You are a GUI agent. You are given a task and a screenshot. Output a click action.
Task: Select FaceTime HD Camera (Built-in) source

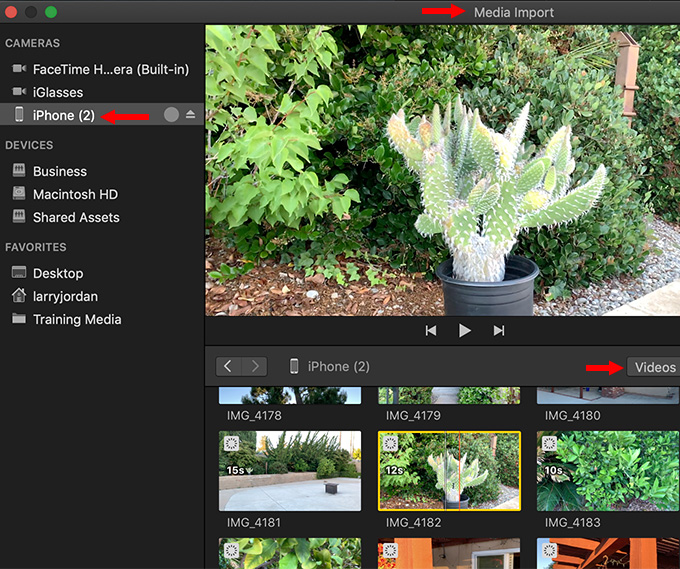click(102, 69)
